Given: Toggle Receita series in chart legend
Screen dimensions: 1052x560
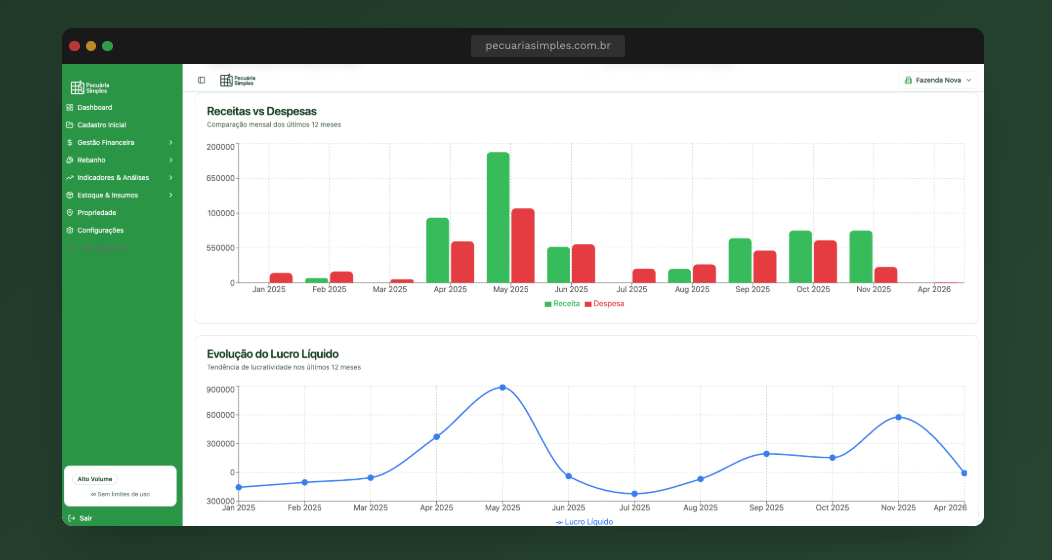Looking at the screenshot, I should (562, 303).
